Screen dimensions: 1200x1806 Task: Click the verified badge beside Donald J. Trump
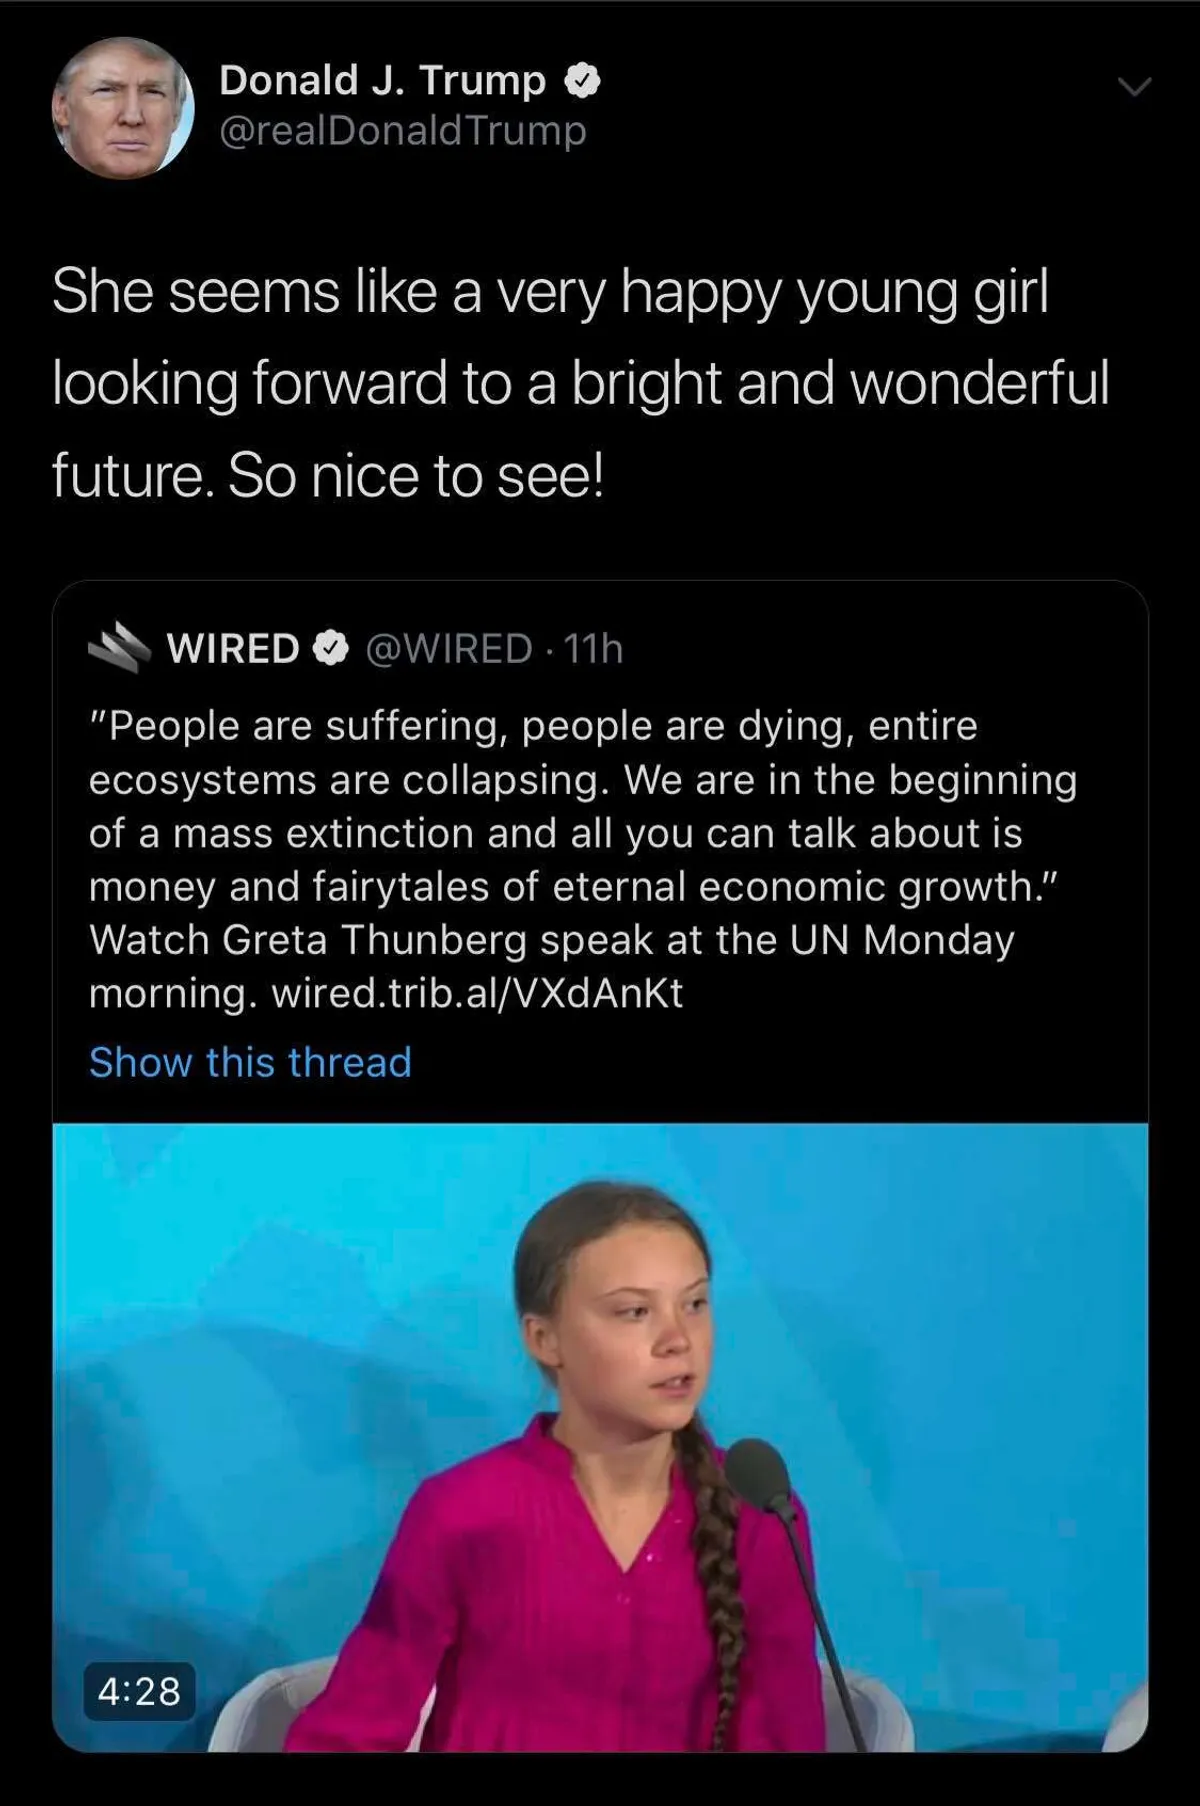(x=583, y=80)
